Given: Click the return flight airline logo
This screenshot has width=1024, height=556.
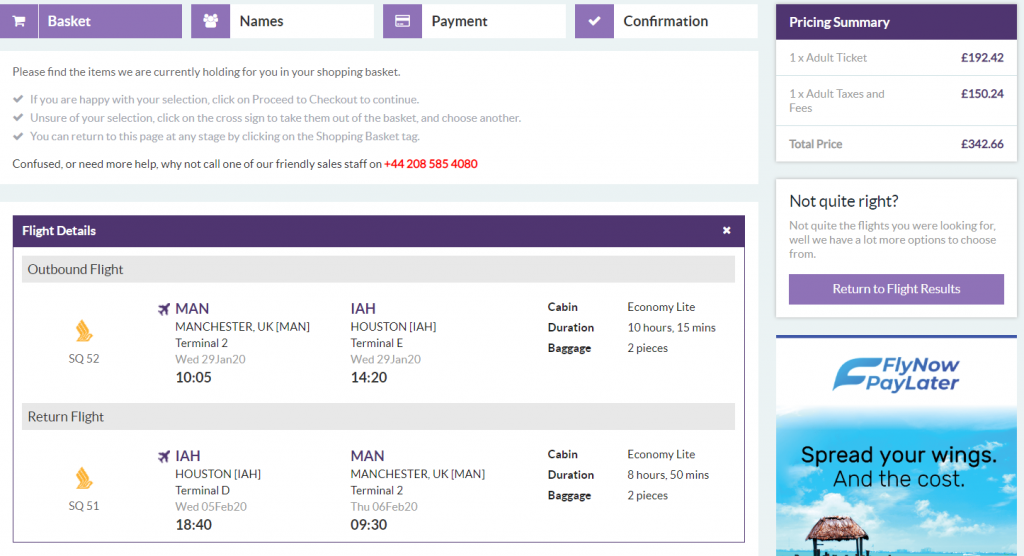Looking at the screenshot, I should point(84,478).
